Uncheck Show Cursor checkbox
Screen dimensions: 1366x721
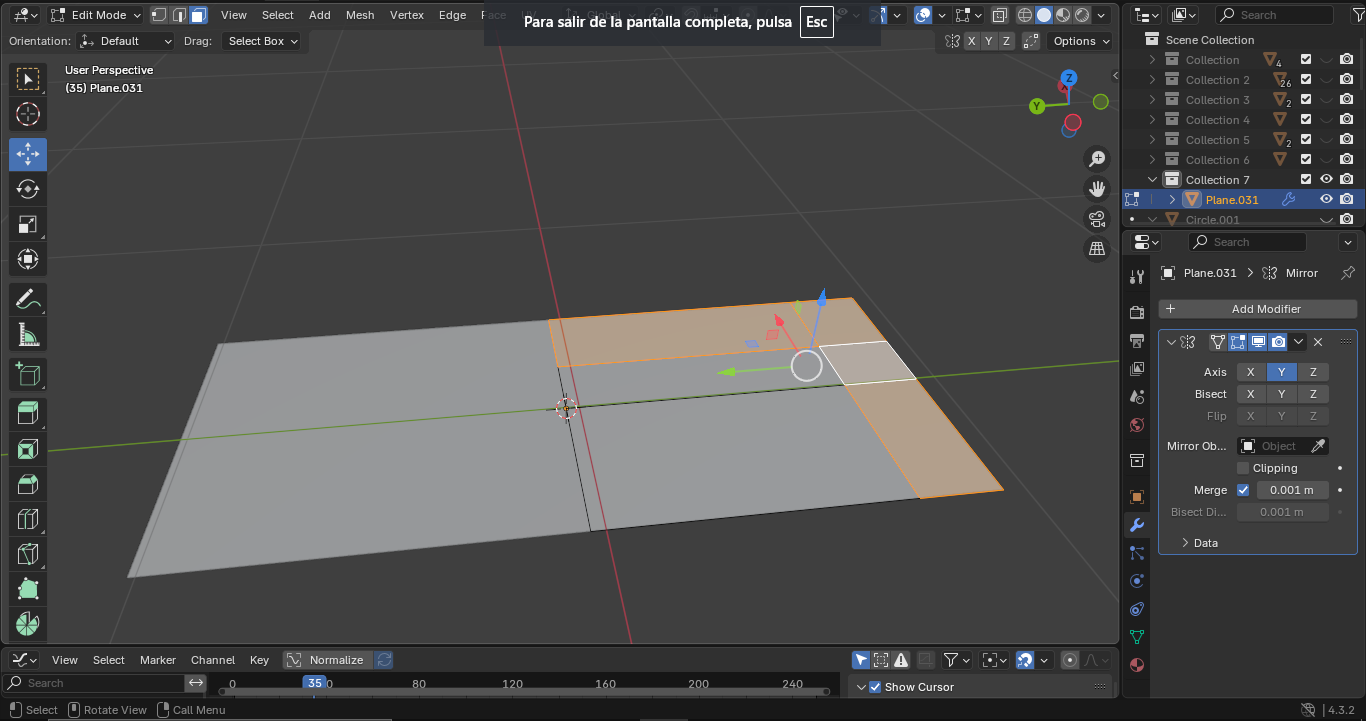point(875,687)
